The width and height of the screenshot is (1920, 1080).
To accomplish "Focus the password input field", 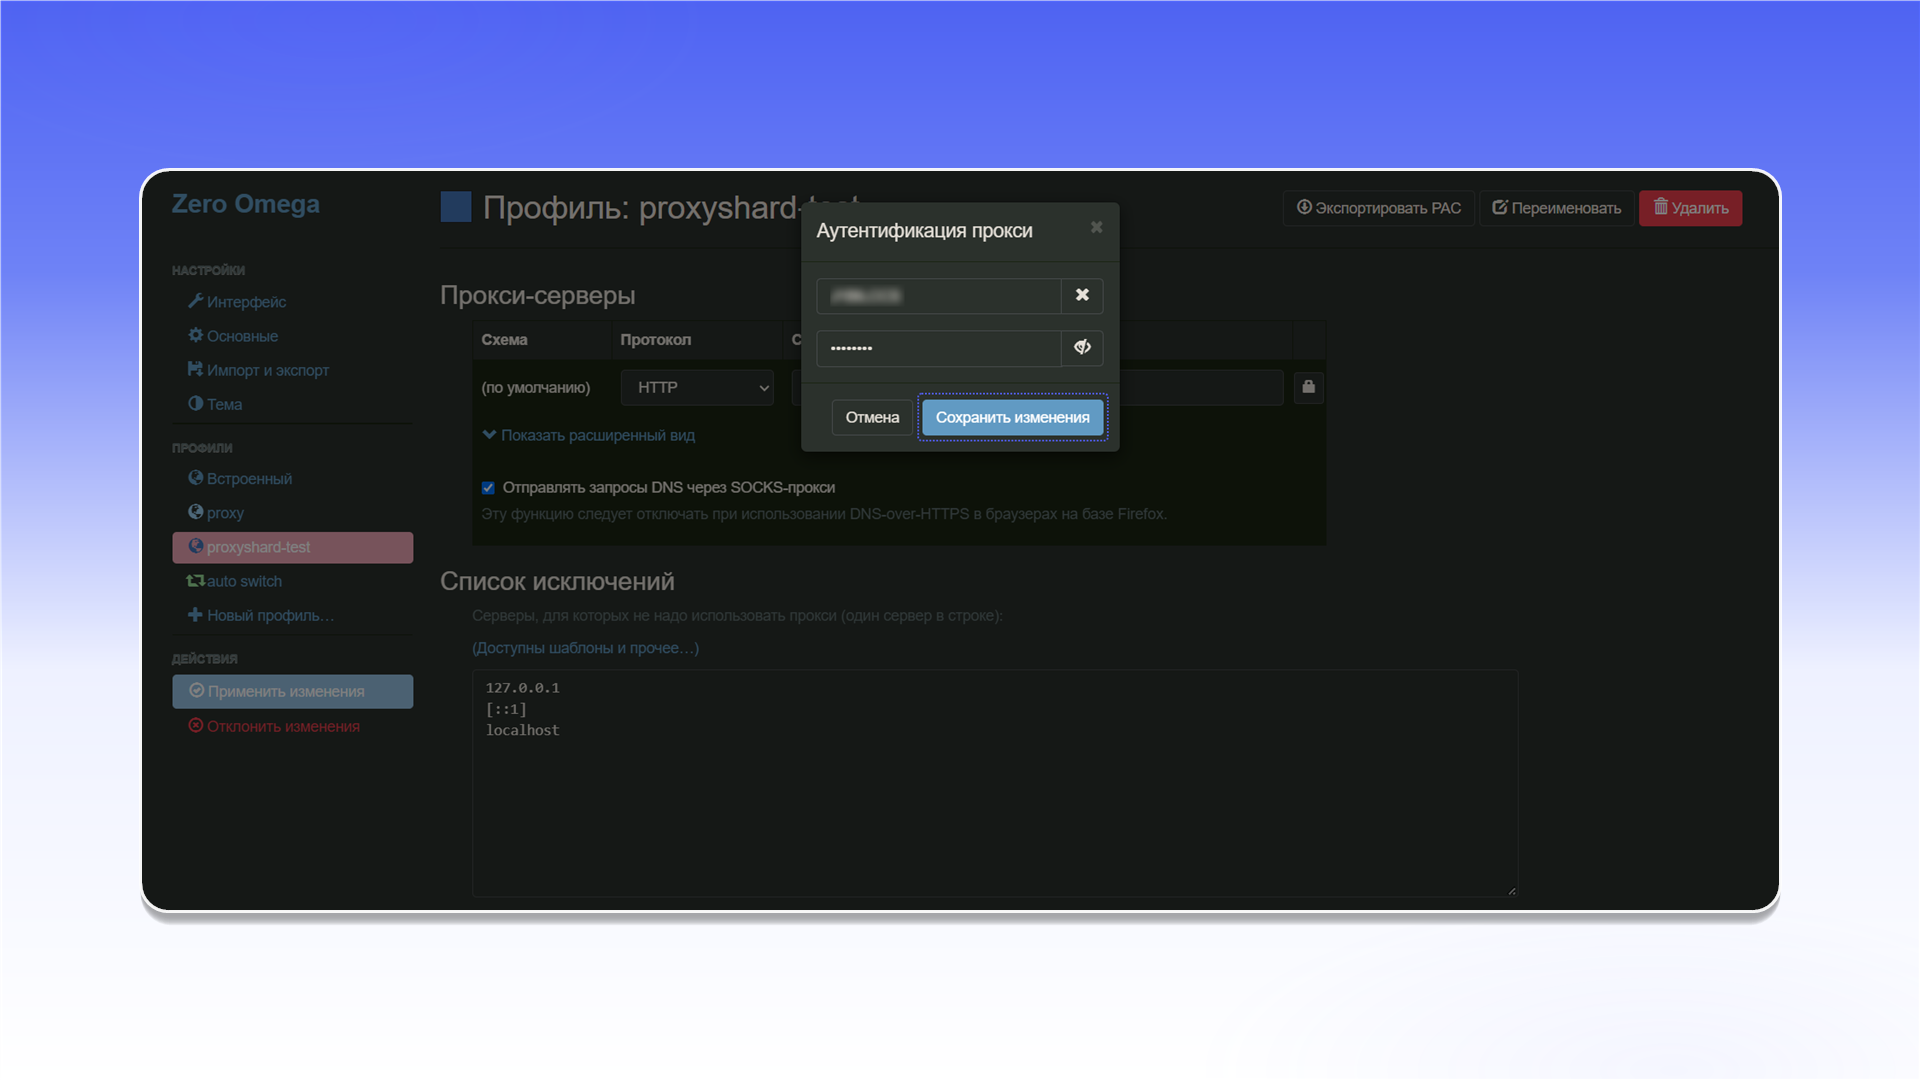I will tap(939, 347).
